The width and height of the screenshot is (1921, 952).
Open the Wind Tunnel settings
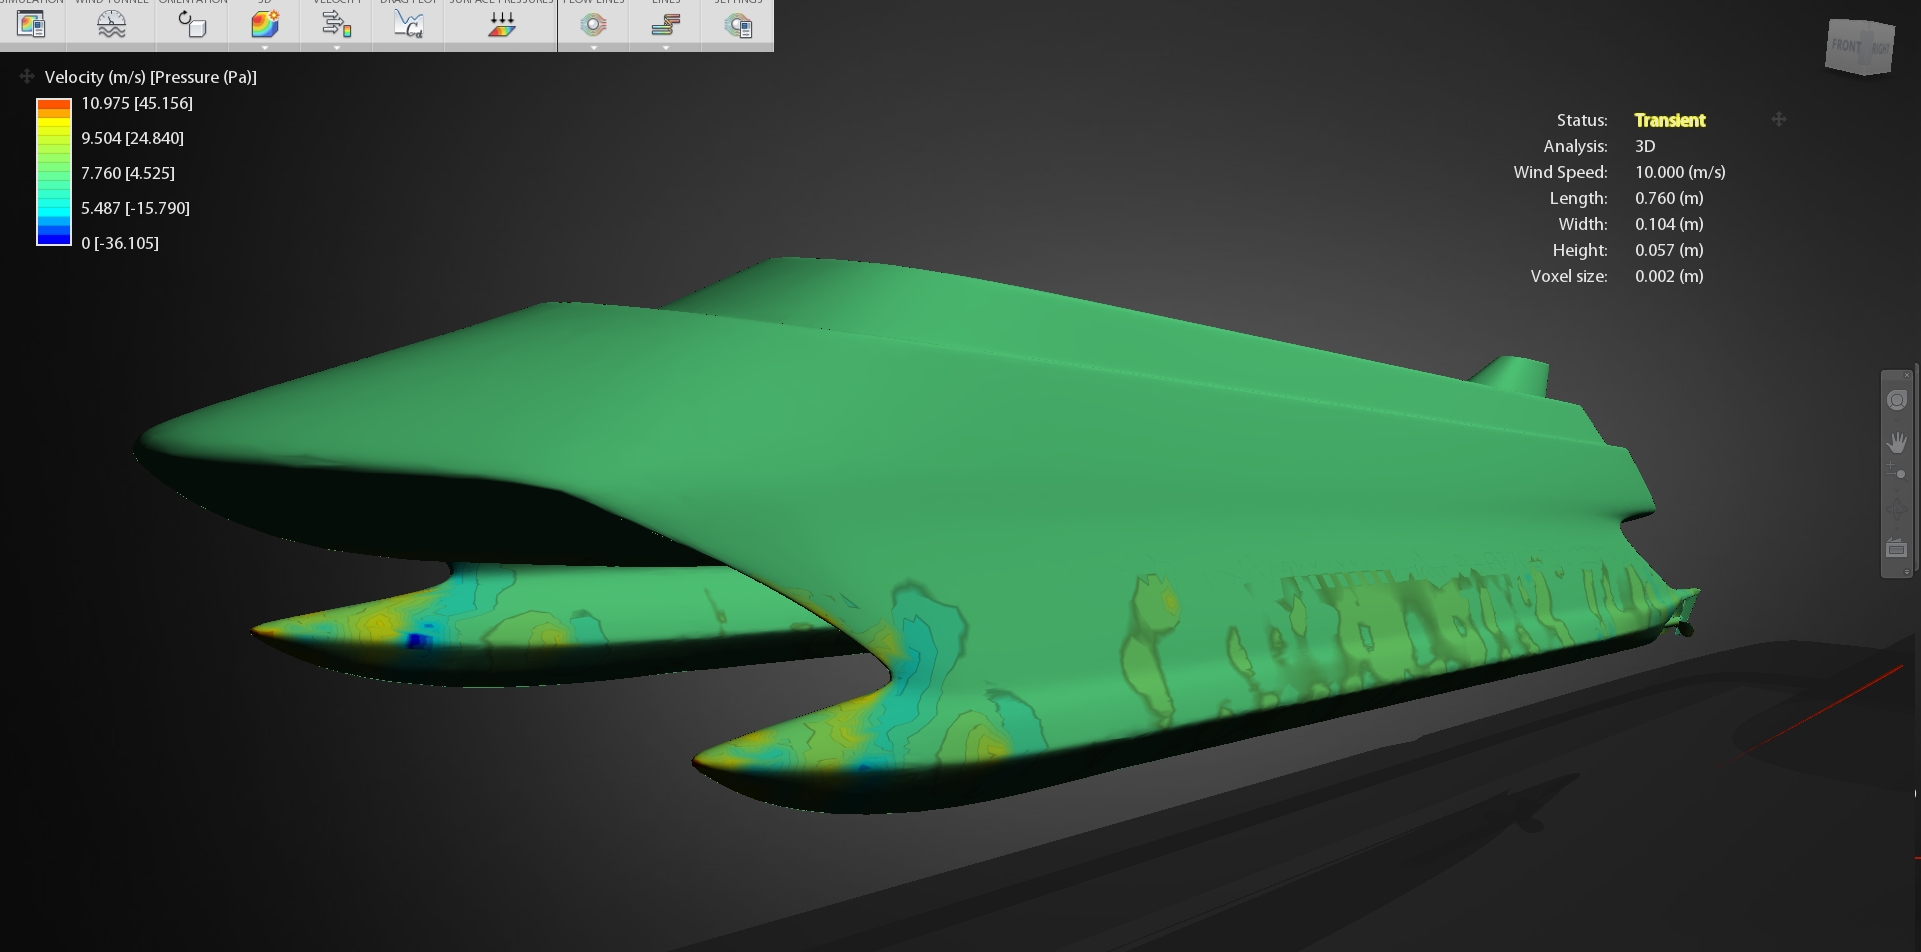(x=111, y=25)
